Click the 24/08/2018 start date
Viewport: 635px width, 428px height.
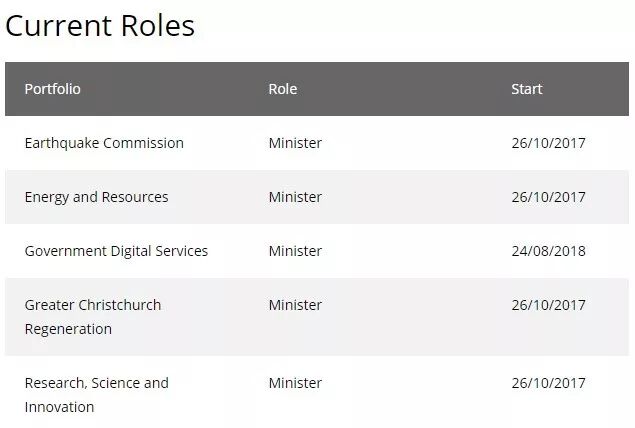pos(548,251)
